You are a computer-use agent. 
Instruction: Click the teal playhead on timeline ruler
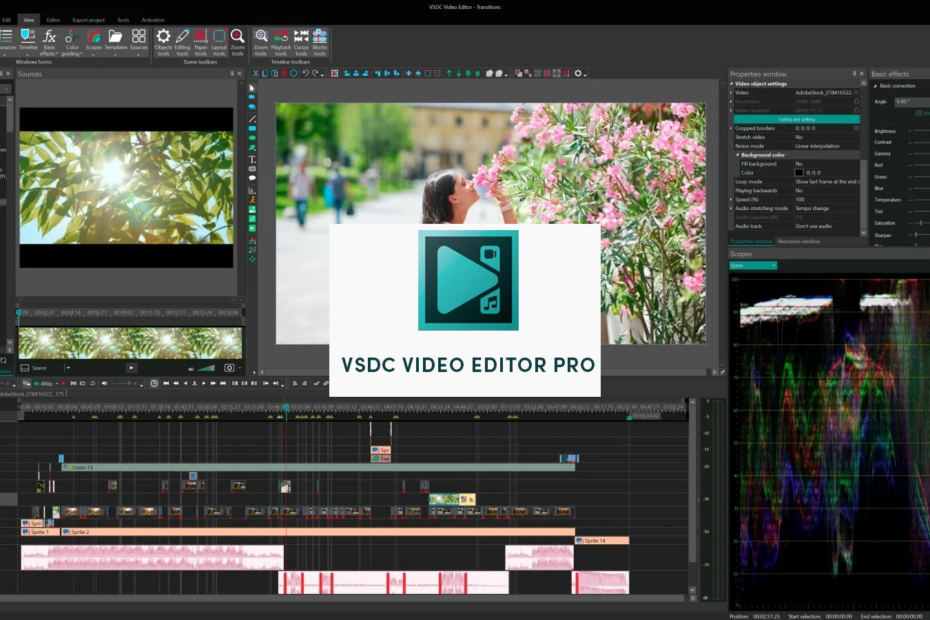coord(286,407)
